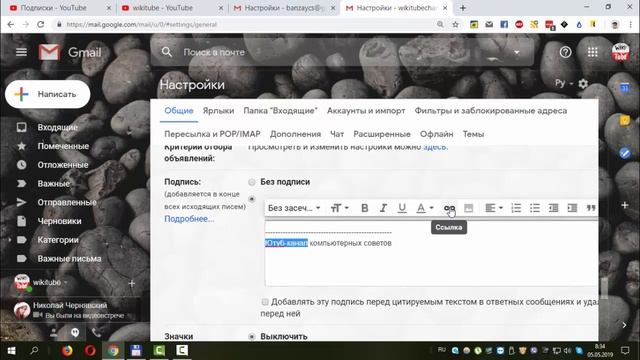Decrease indent in signature editor
Image resolution: width=640 pixels, height=360 pixels.
[553, 208]
